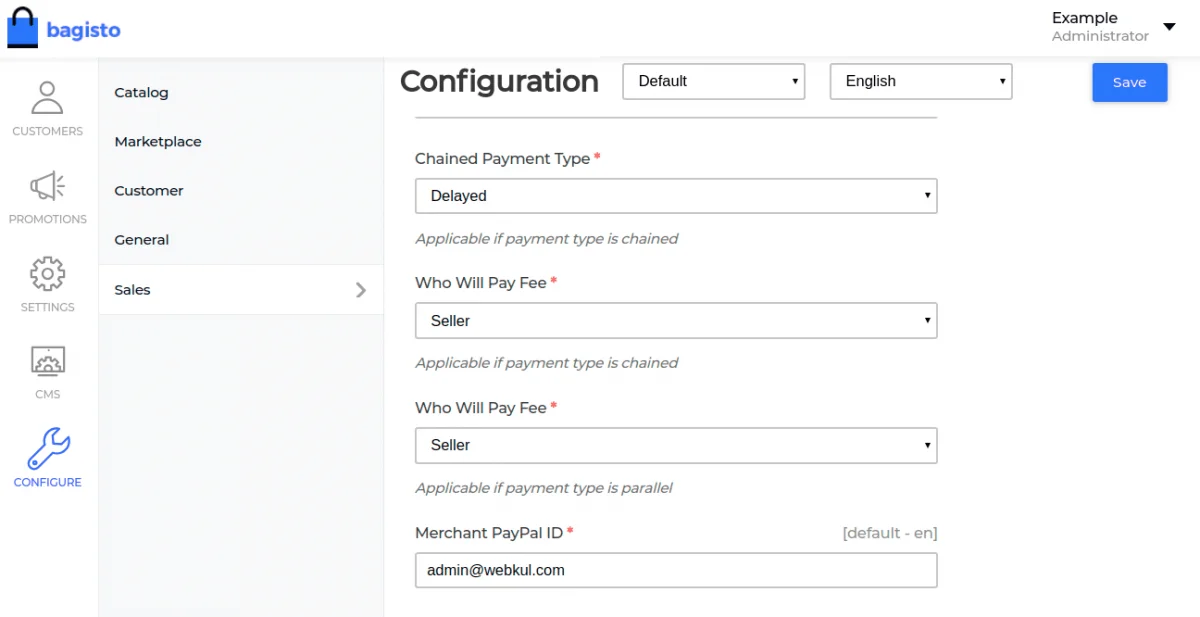Click the CUSTOMERS sidebar label
This screenshot has width=1200, height=617.
pos(47,131)
